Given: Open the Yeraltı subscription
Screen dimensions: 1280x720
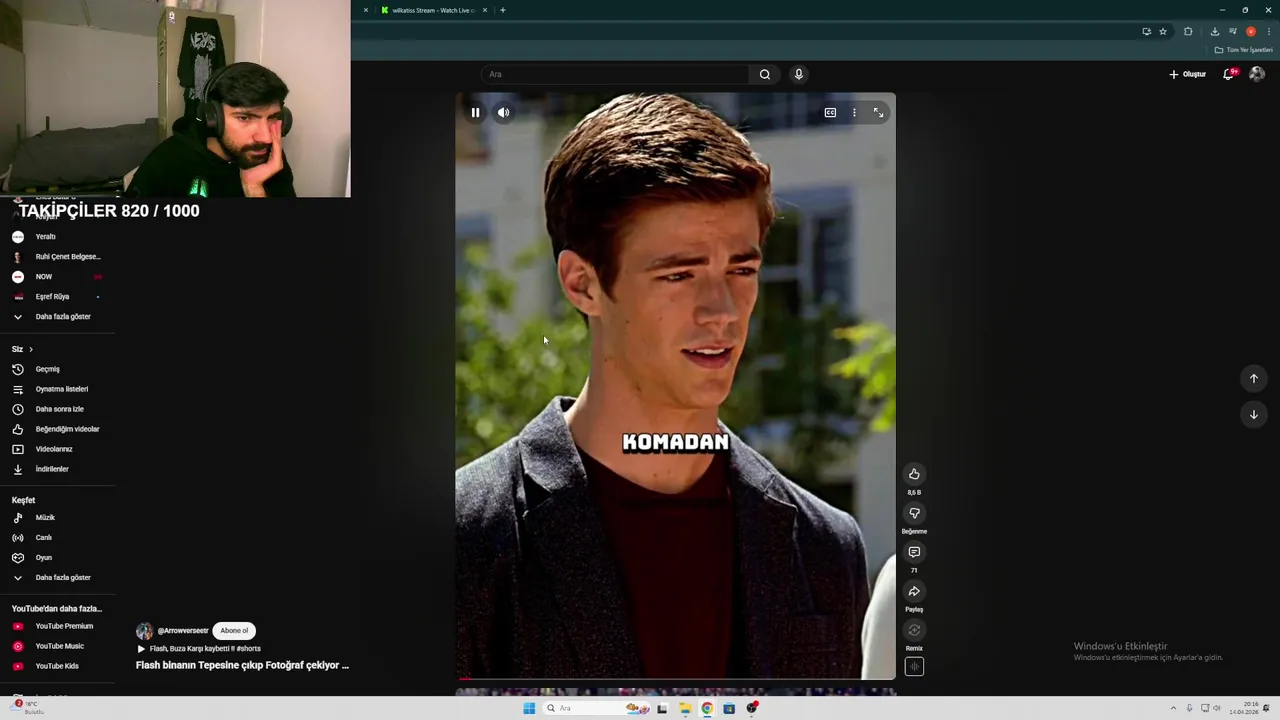Looking at the screenshot, I should pyautogui.click(x=57, y=237).
